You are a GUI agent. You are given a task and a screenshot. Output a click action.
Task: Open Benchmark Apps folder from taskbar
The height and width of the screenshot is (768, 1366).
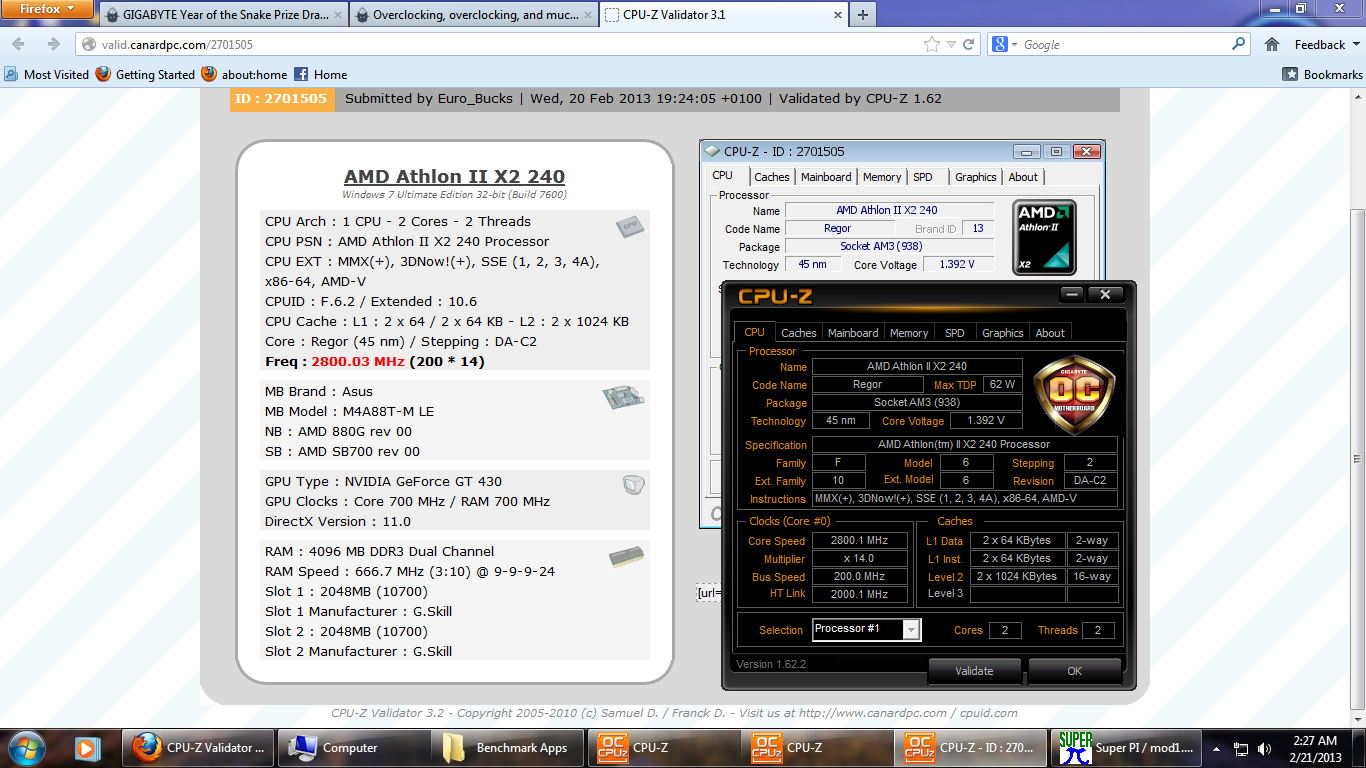pos(508,748)
